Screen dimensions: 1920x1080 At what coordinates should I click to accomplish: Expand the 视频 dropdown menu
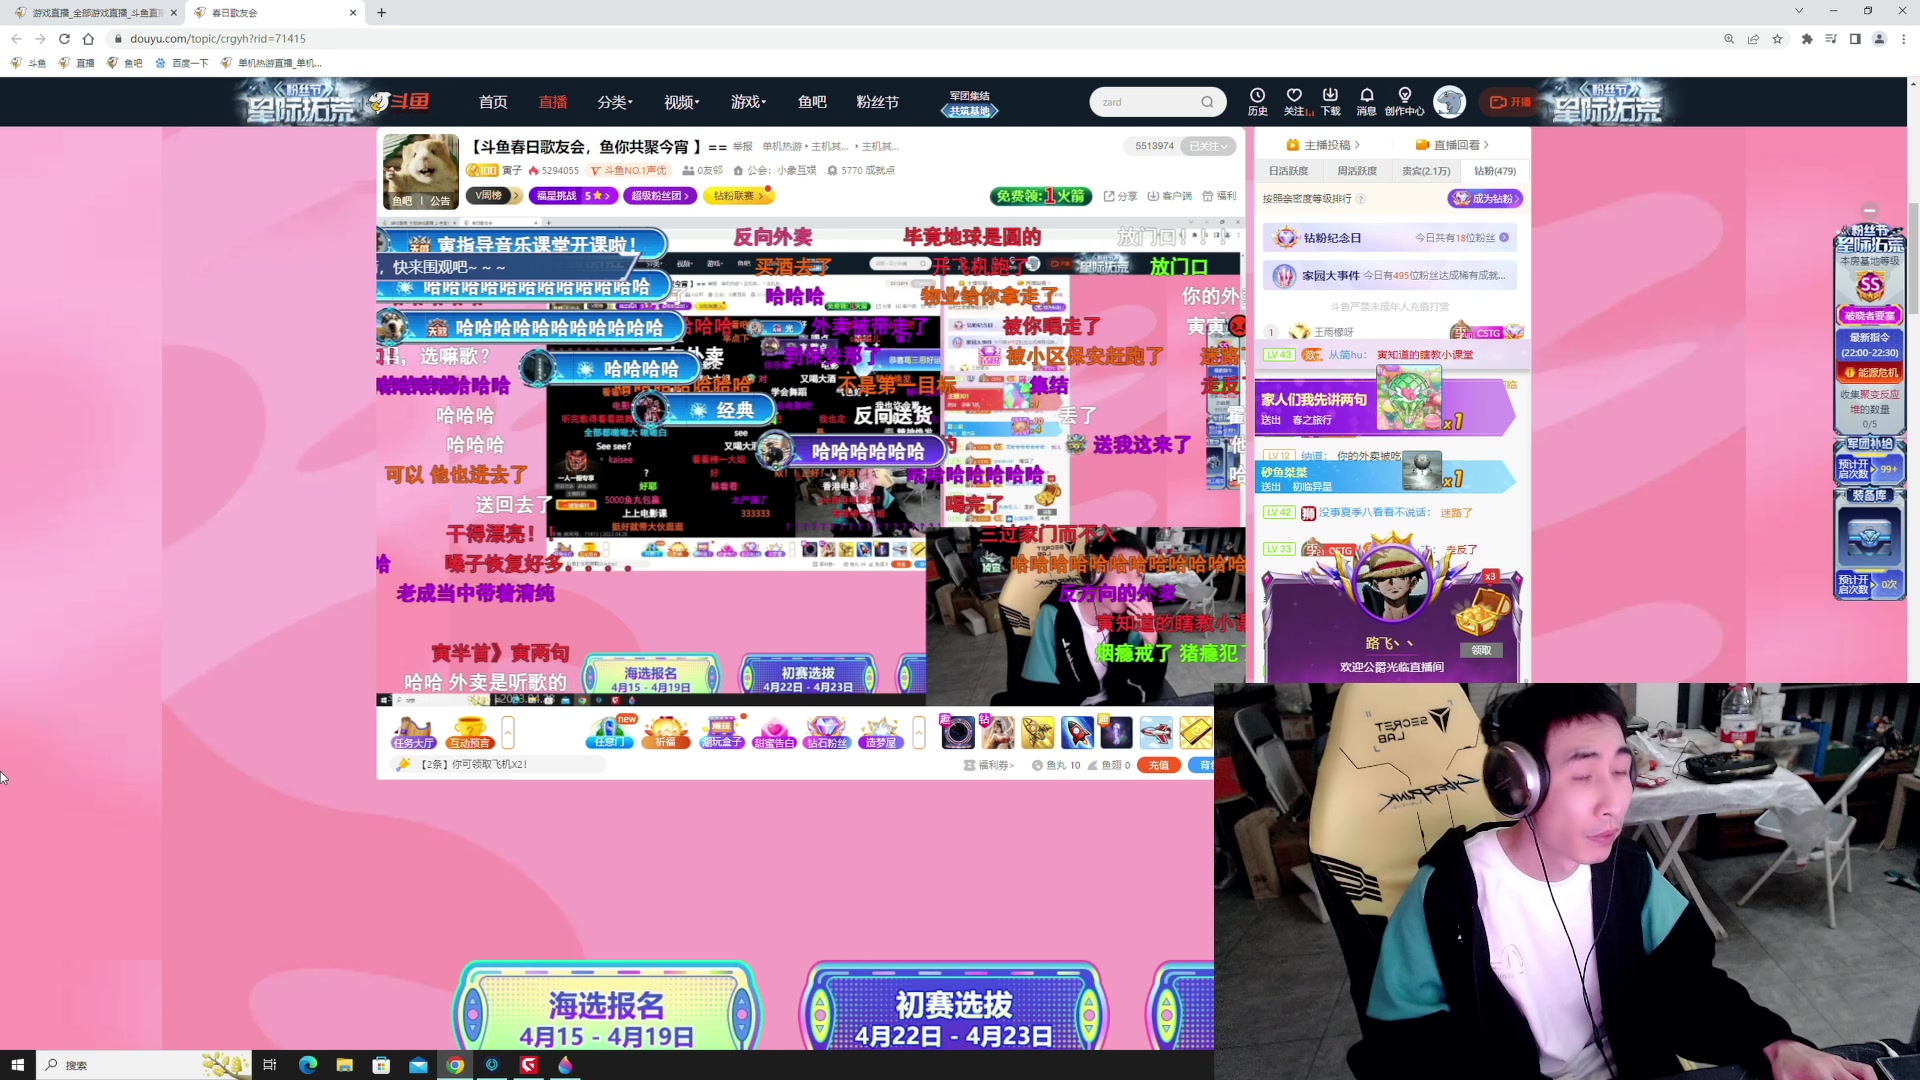coord(681,102)
